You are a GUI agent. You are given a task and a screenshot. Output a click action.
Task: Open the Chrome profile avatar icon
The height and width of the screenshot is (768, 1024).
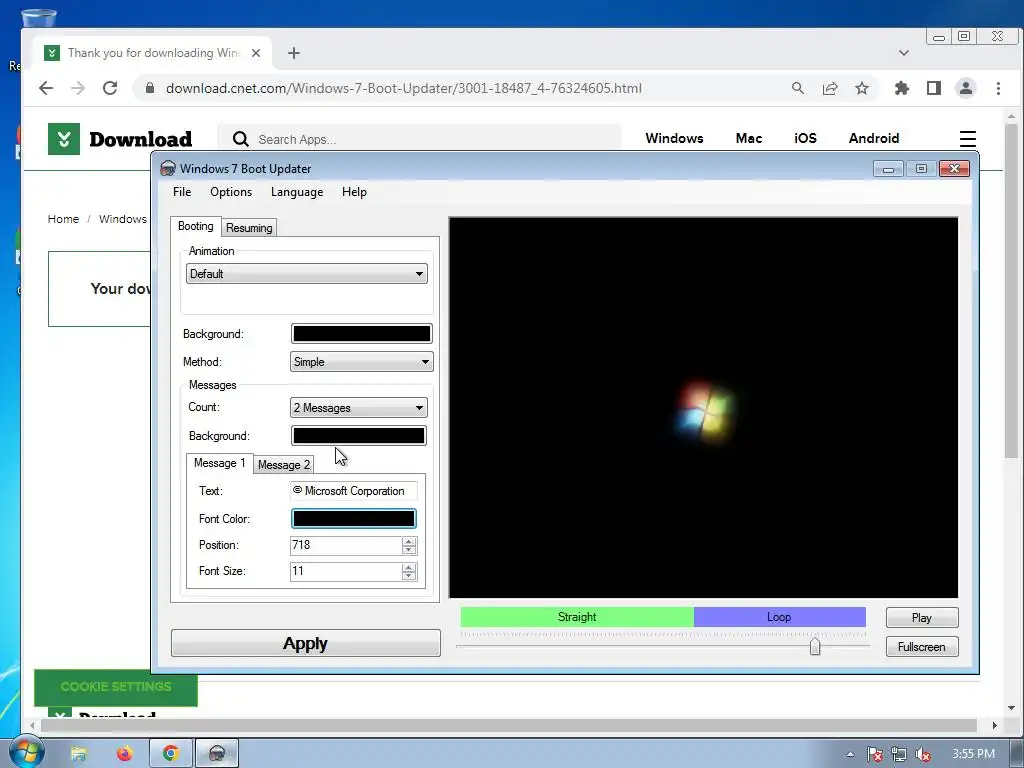click(x=966, y=88)
